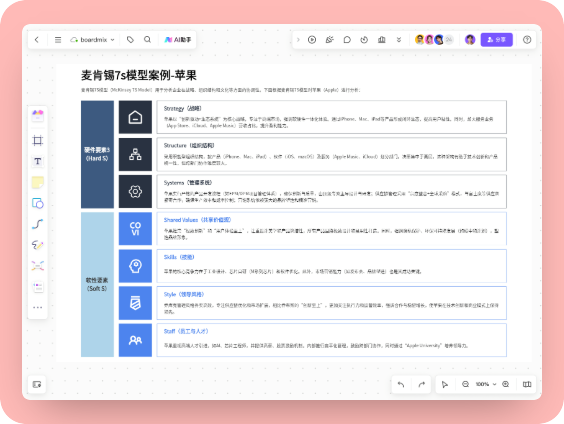Open more tools ellipsis in sidebar
Viewport: 564px width, 424px height.
[x=38, y=307]
